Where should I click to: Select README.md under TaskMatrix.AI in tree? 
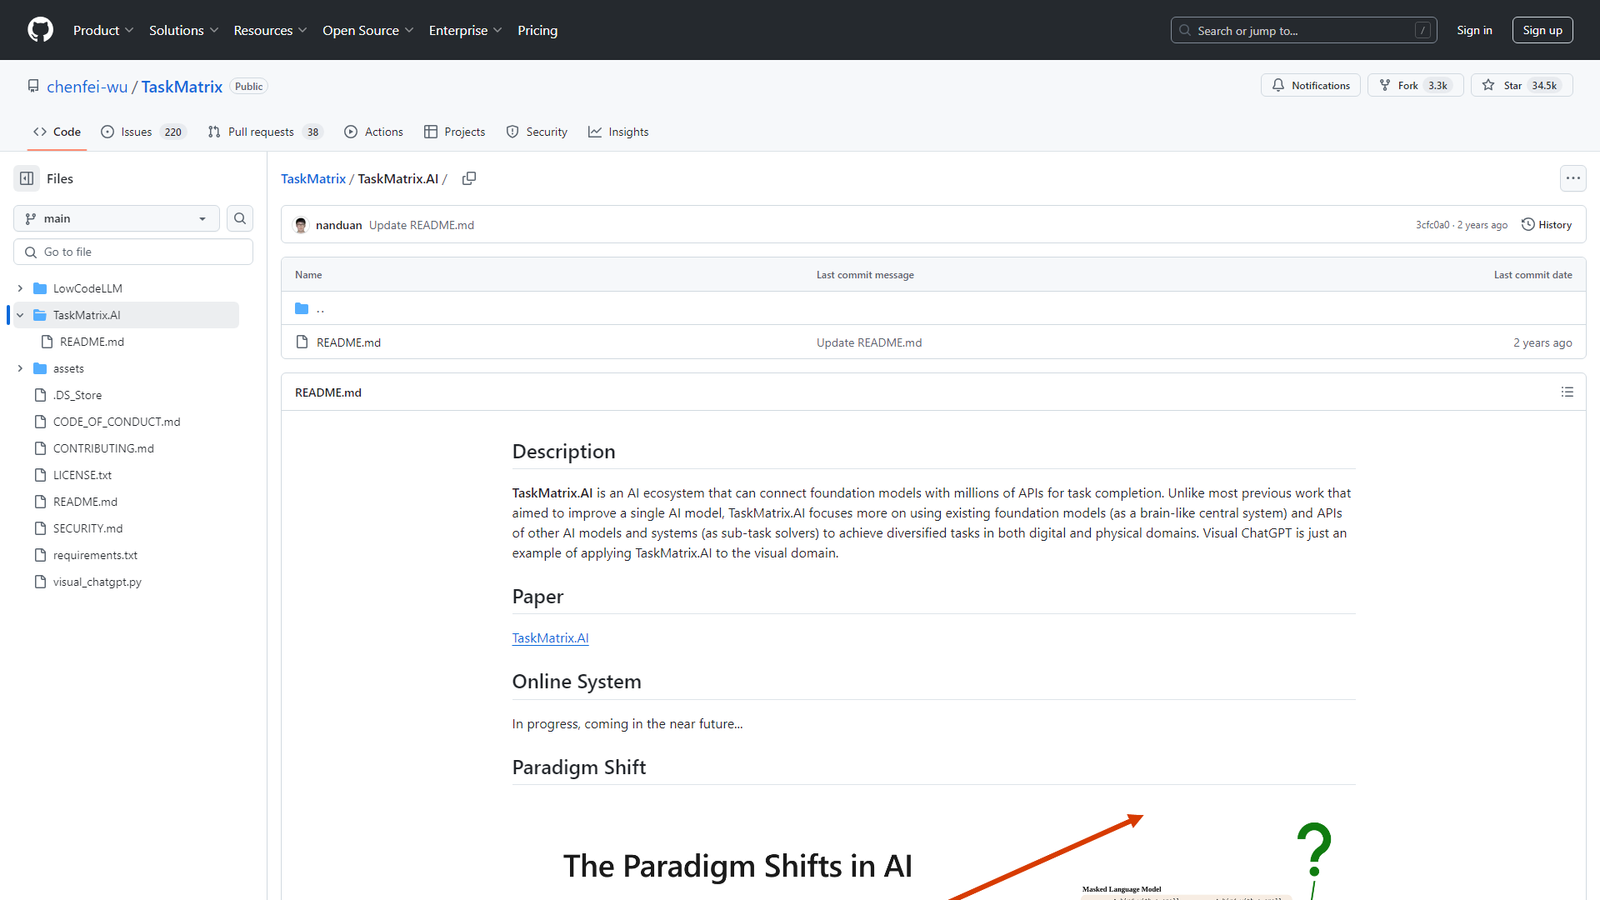(x=92, y=342)
